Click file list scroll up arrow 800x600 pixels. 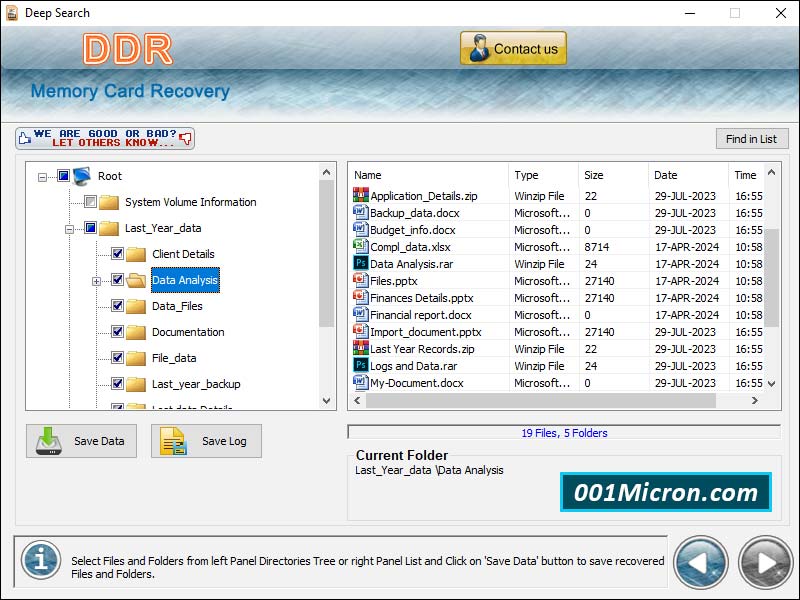coord(771,172)
